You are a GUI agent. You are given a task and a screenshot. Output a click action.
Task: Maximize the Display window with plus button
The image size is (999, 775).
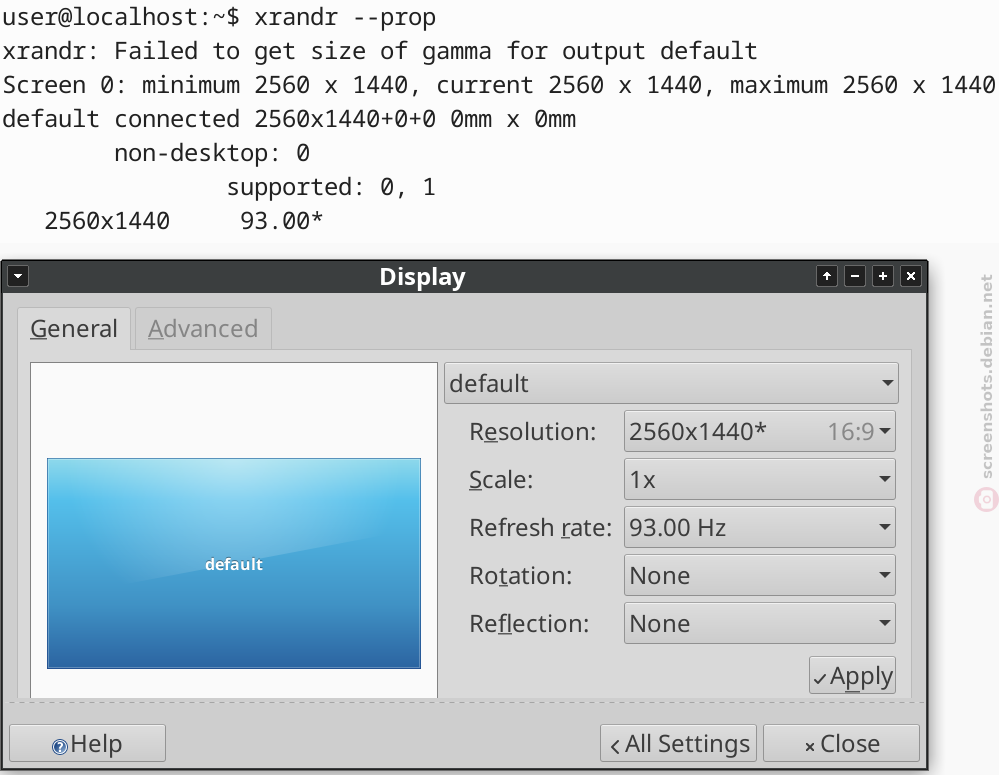[x=883, y=277]
